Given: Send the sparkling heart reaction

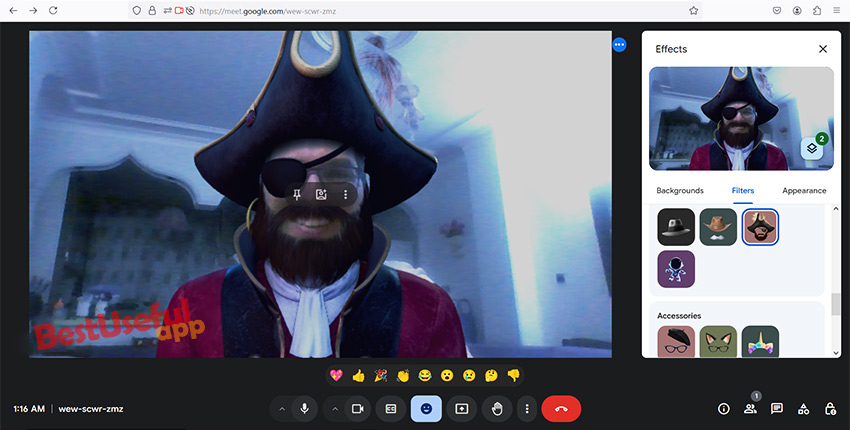Looking at the screenshot, I should click(x=336, y=375).
